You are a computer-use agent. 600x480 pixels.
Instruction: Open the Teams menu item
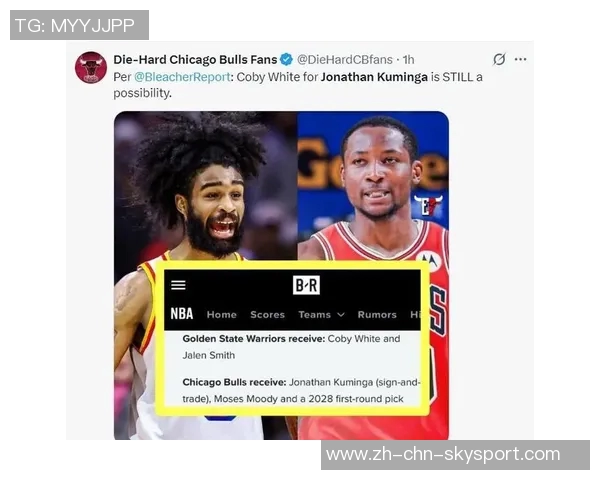click(315, 315)
